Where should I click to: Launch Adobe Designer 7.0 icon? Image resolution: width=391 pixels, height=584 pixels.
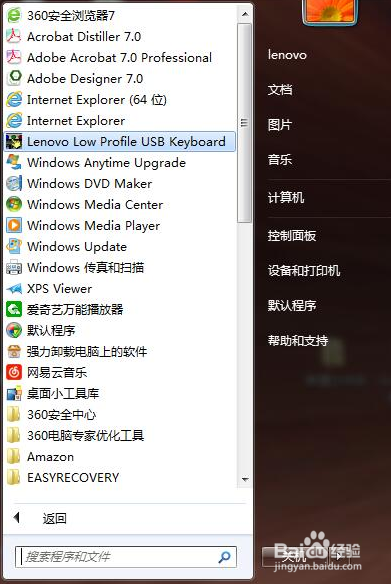click(x=14, y=78)
